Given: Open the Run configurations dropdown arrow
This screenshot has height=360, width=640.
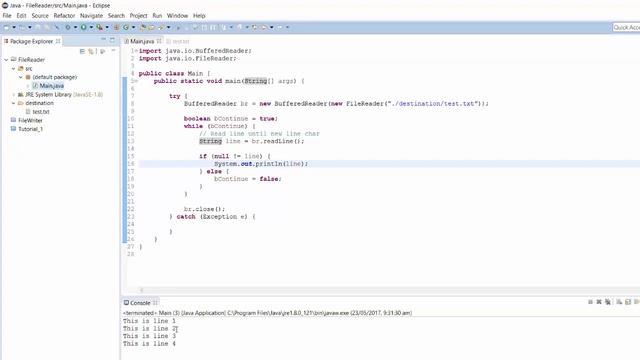Looking at the screenshot, I should (91, 27).
